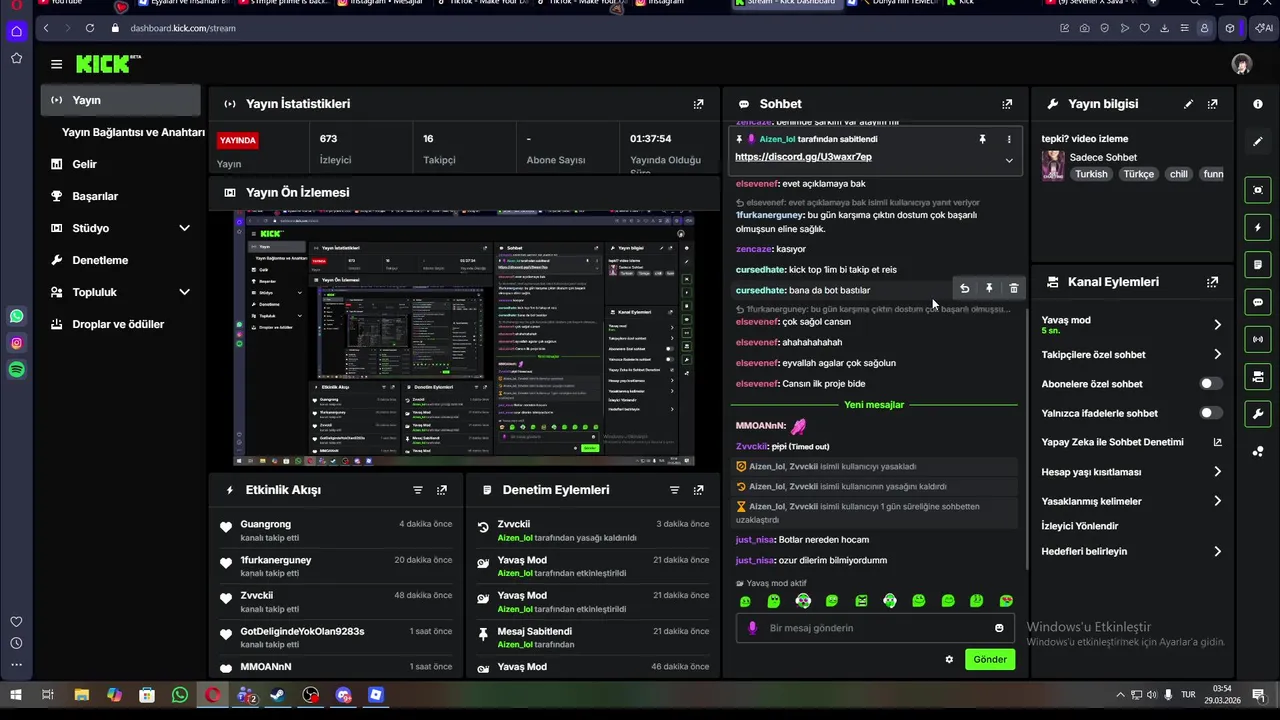Screen dimensions: 1280x720
Task: Open the profile avatar in the top right
Action: [1242, 64]
